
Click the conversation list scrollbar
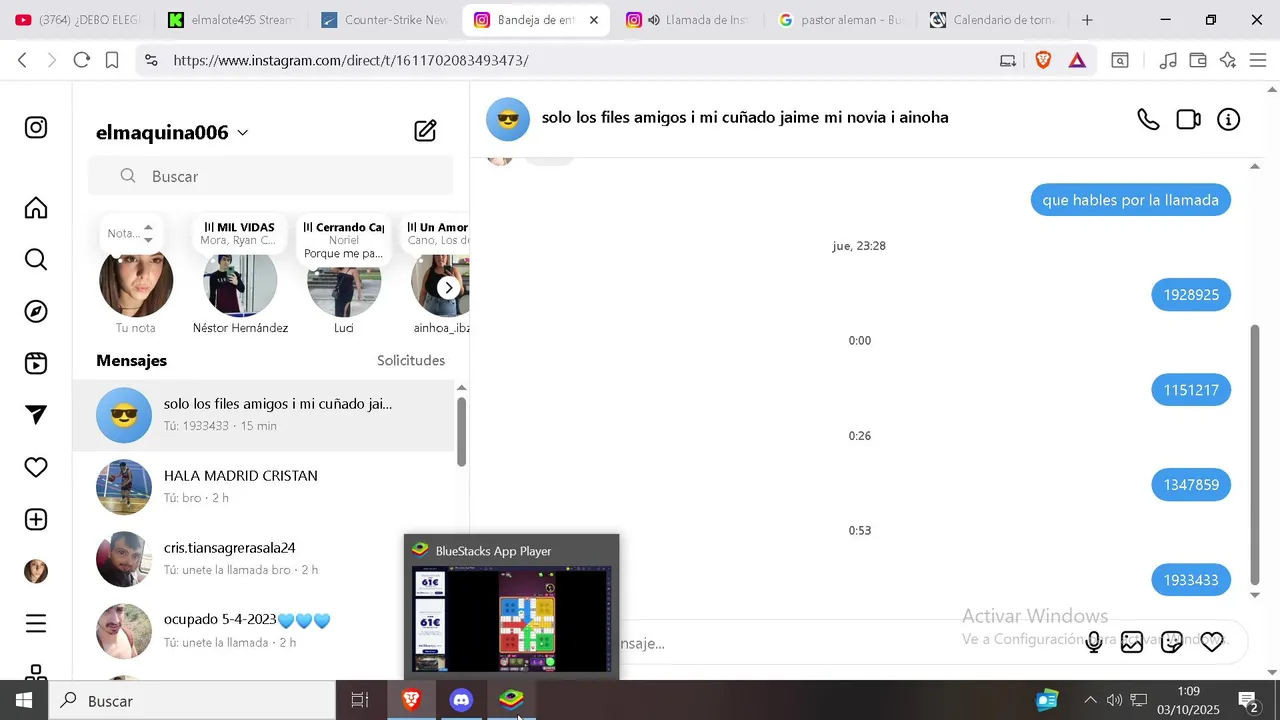pos(461,432)
